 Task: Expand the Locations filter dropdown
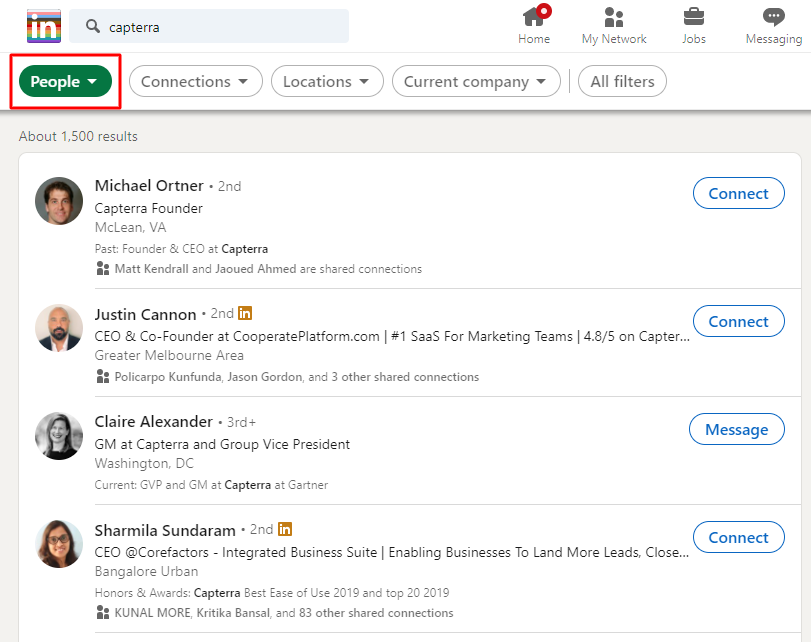[x=327, y=81]
